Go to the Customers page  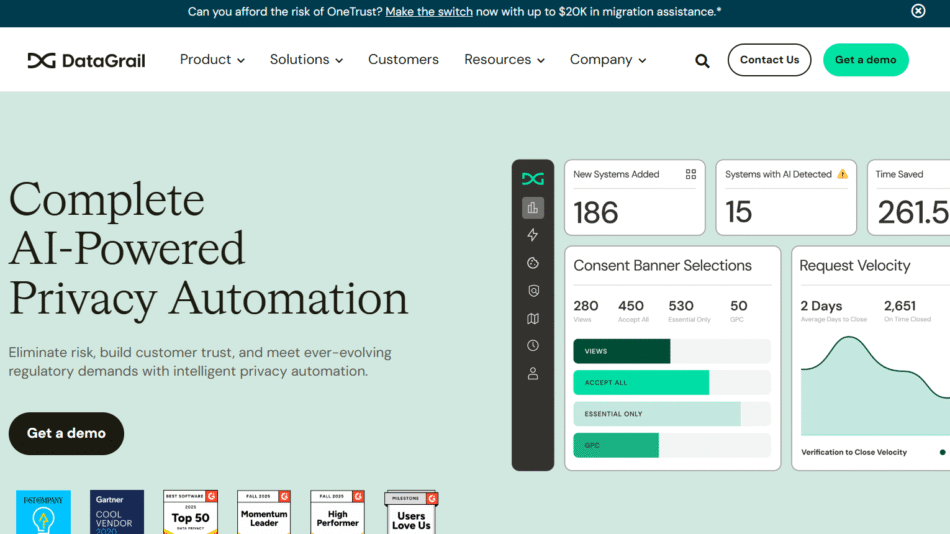403,60
